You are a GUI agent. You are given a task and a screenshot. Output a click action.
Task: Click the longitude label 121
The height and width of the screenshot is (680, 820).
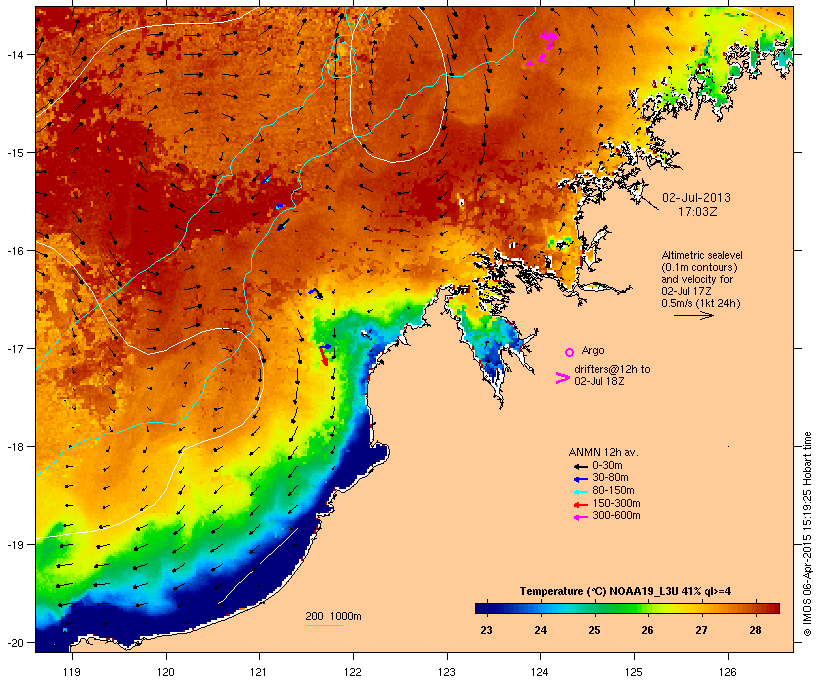pos(259,672)
